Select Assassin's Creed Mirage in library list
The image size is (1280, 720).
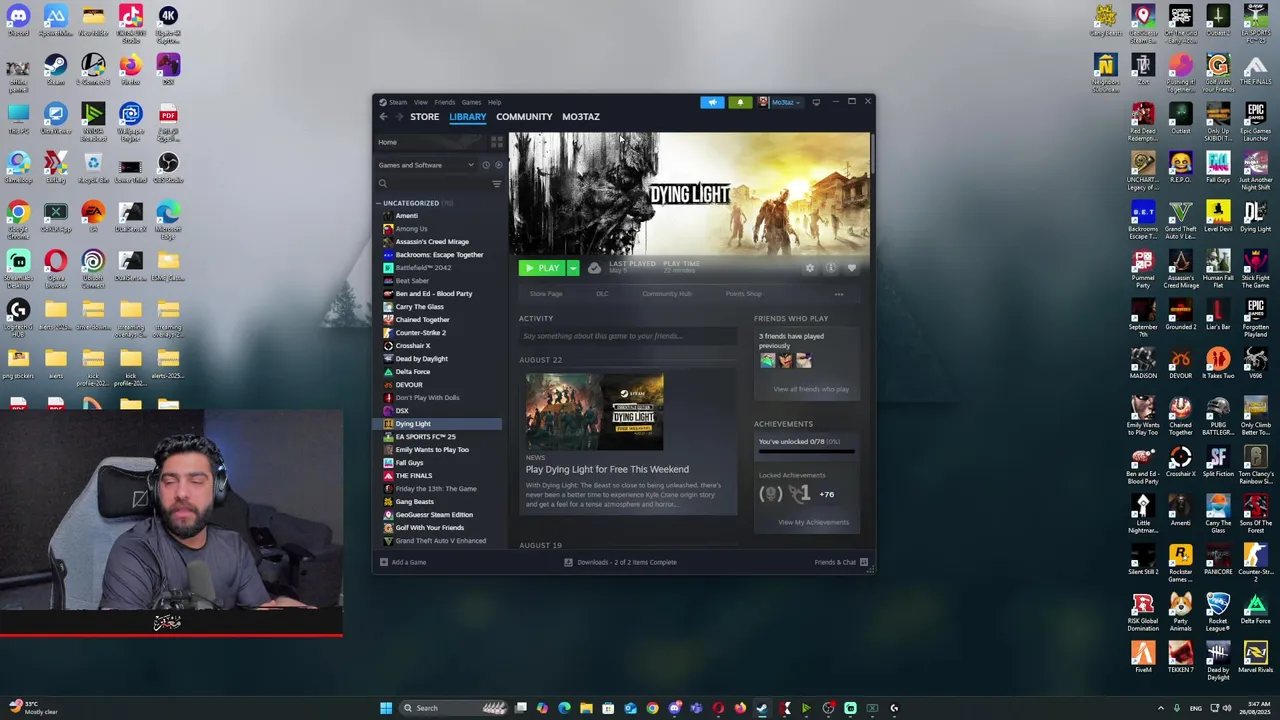tap(432, 242)
